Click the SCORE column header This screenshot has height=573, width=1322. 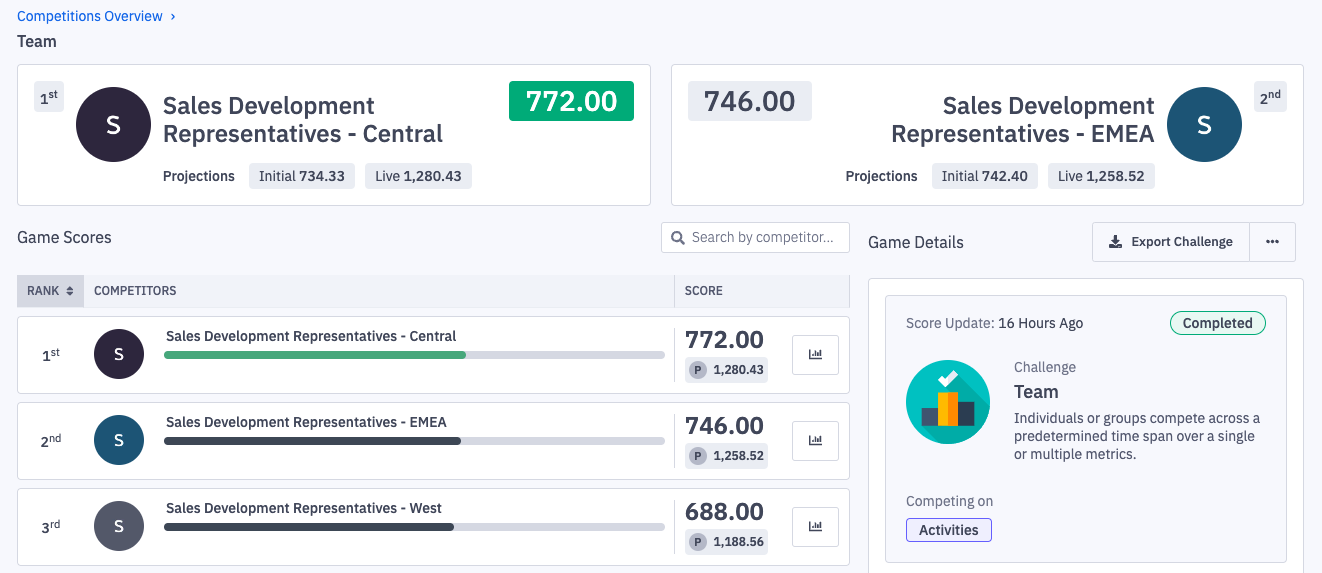click(x=704, y=291)
